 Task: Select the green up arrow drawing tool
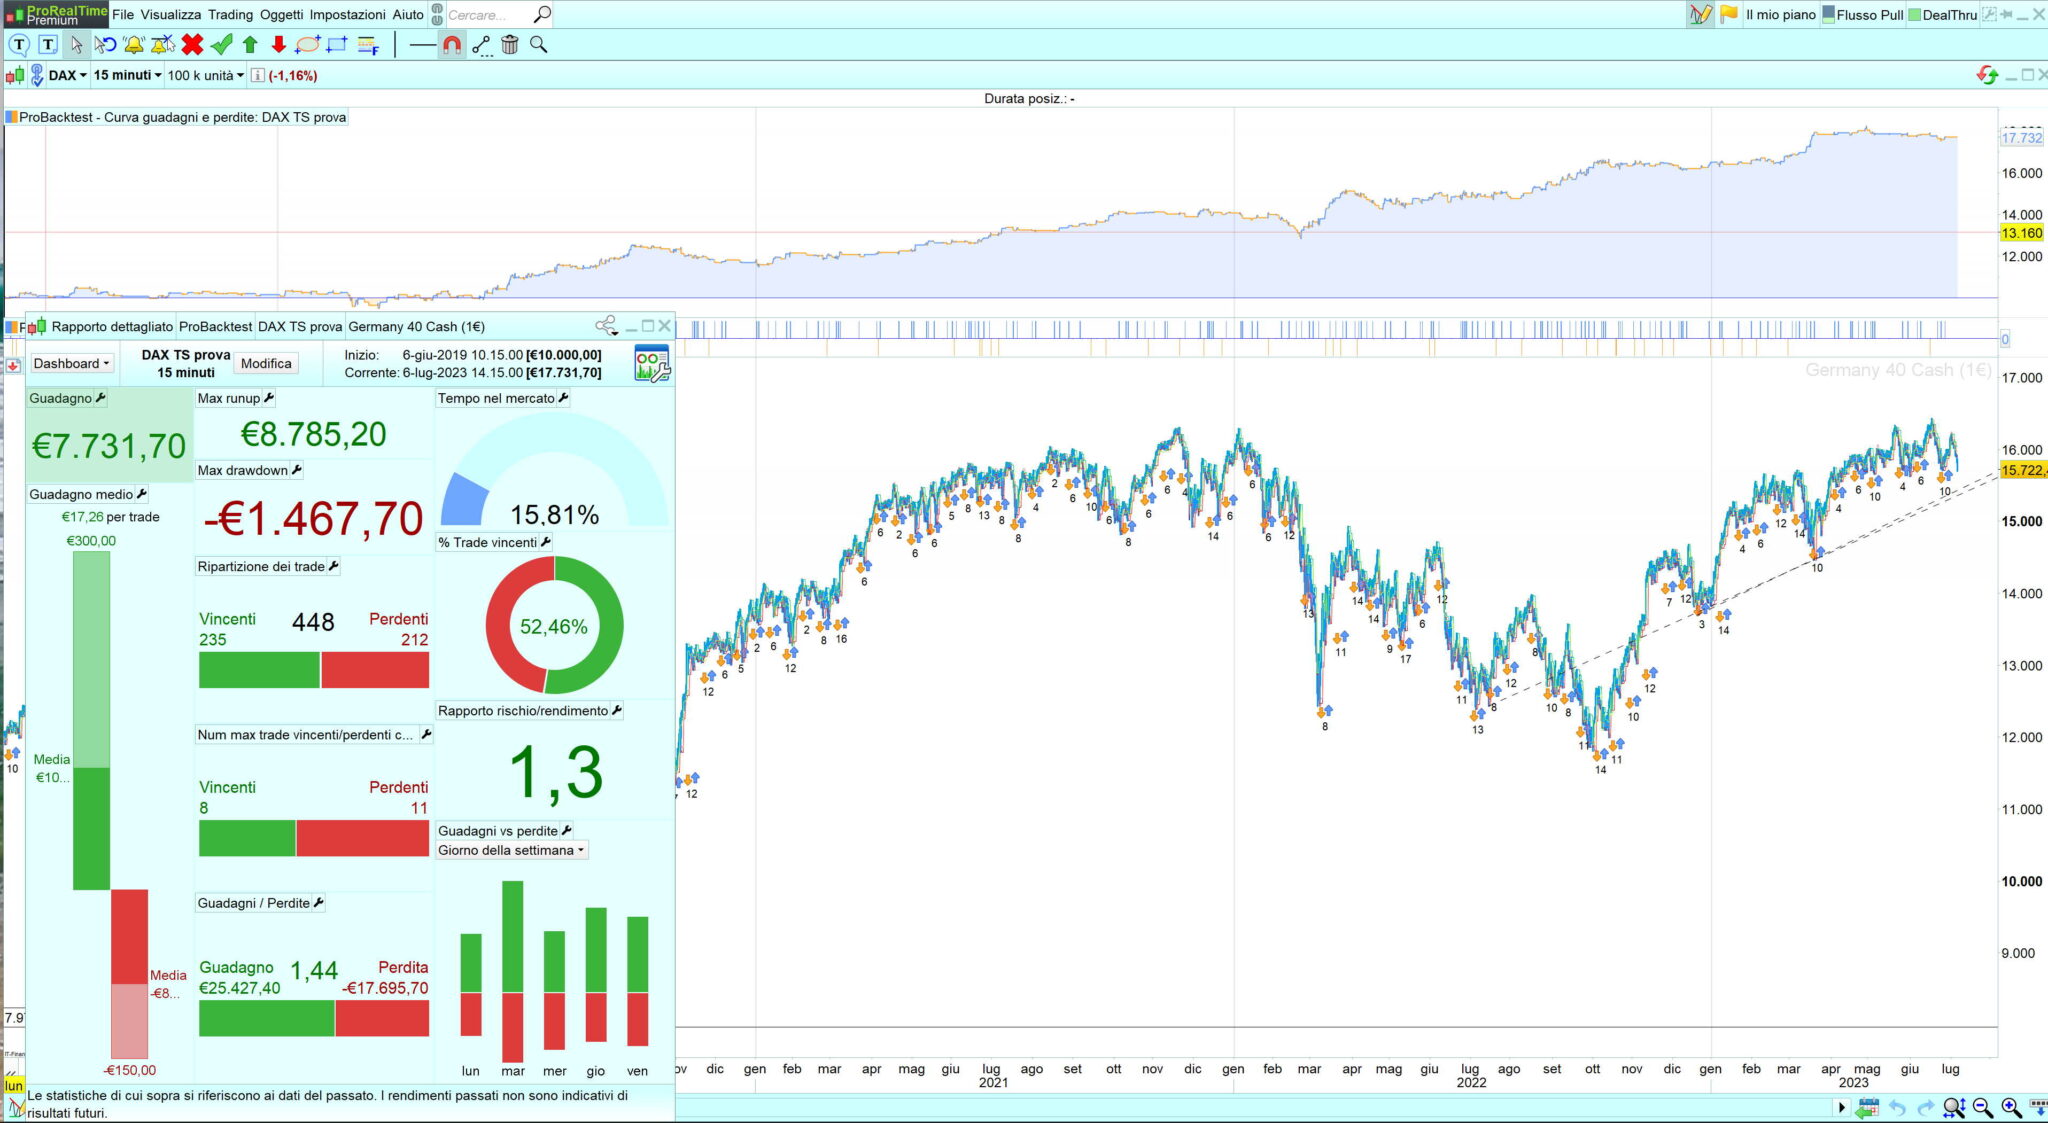point(250,44)
